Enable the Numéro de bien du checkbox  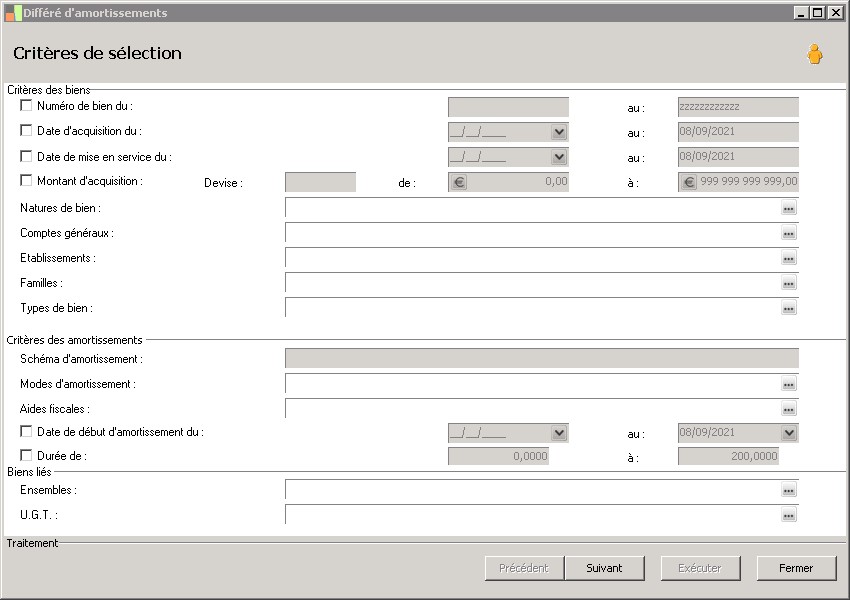pos(26,105)
